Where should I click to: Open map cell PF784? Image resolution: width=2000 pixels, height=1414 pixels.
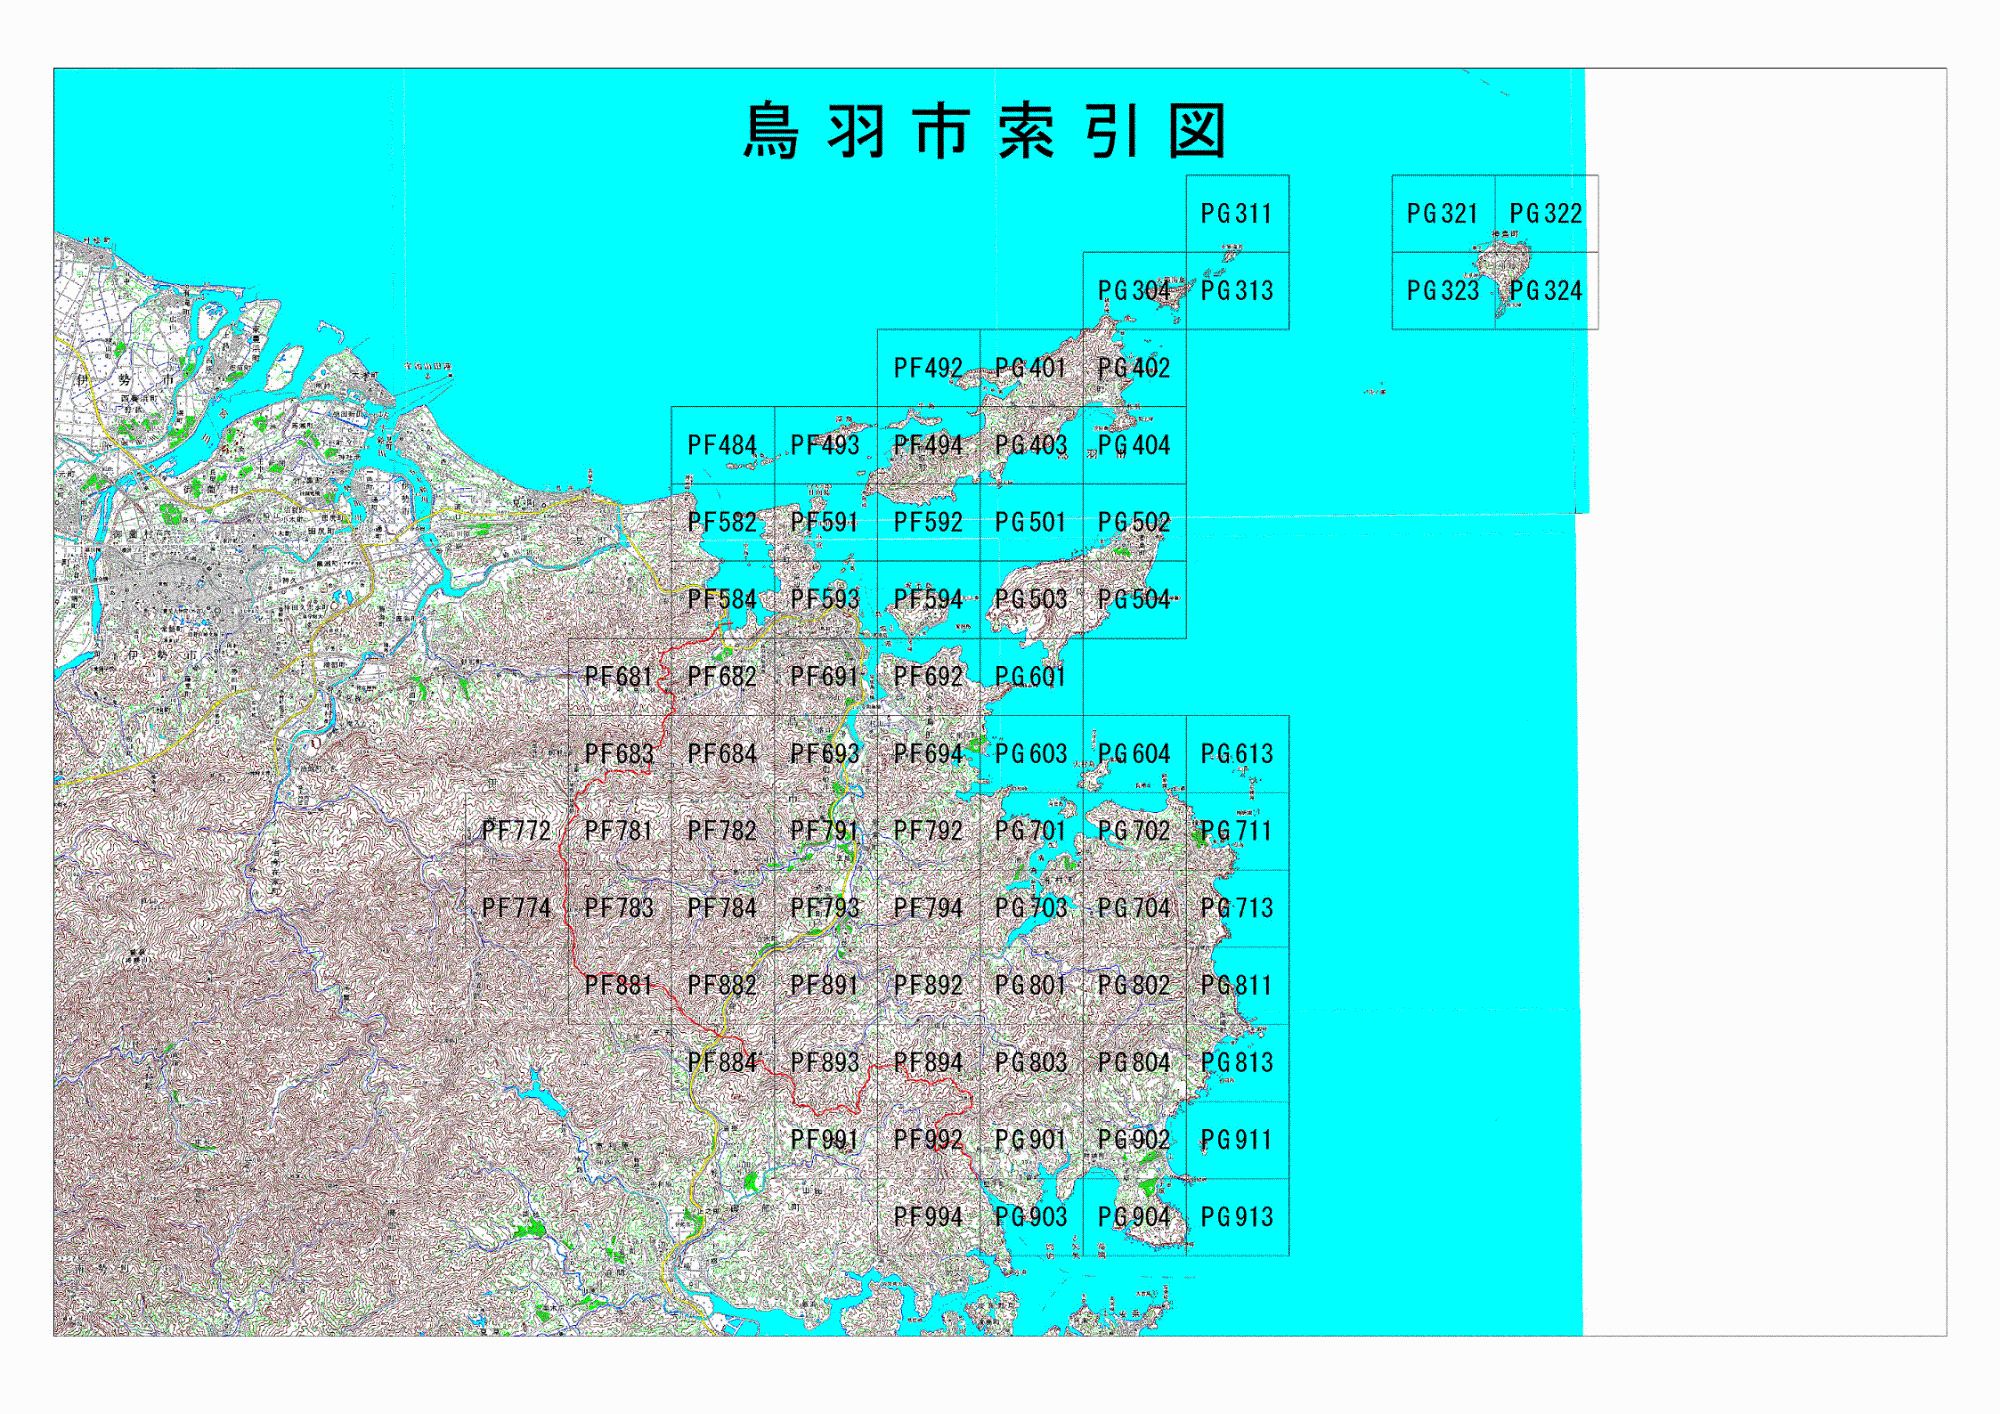point(722,908)
